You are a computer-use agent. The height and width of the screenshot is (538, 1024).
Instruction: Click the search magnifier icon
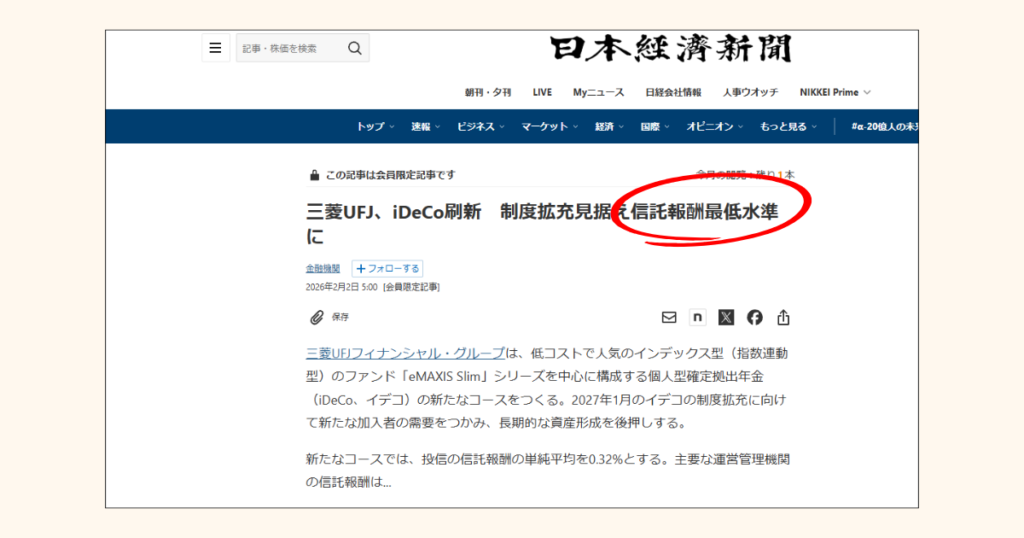[355, 48]
